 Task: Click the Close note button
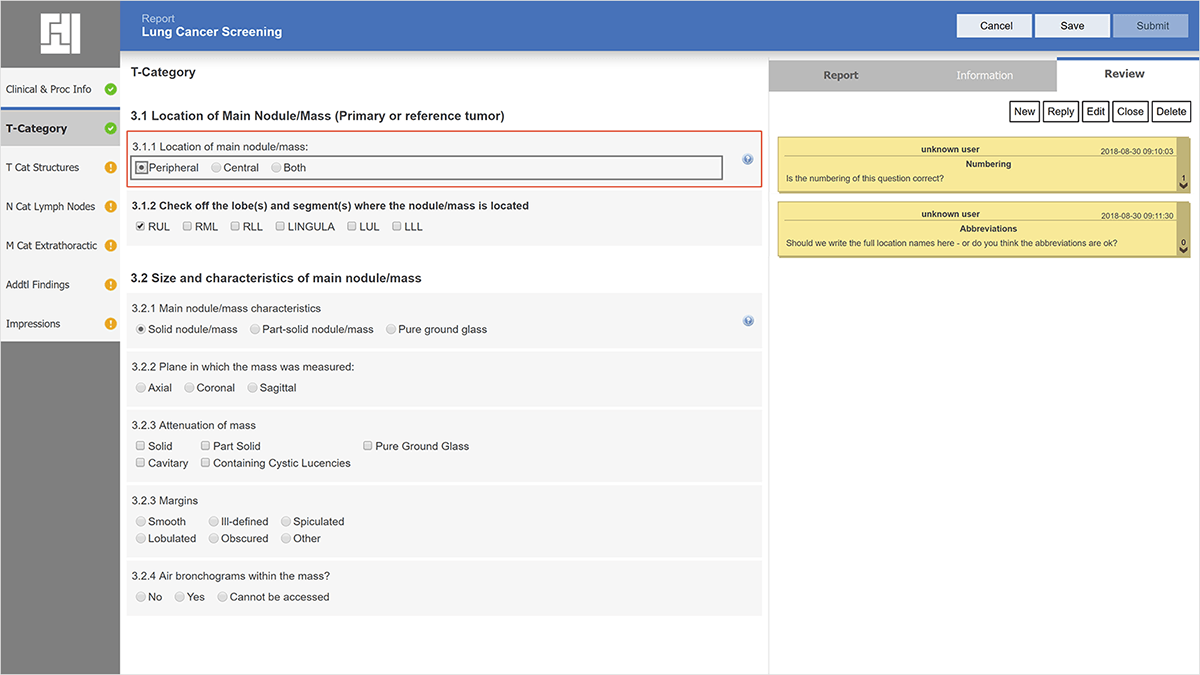(1131, 111)
